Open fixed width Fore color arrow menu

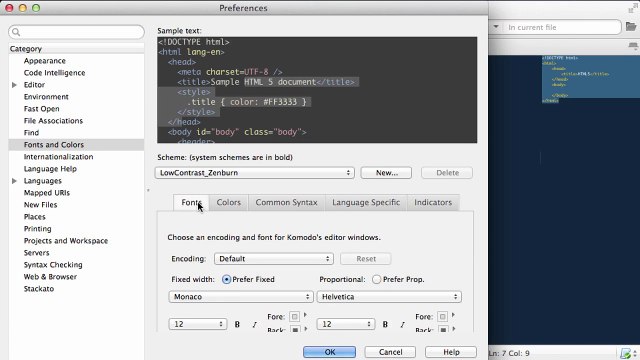click(x=305, y=315)
